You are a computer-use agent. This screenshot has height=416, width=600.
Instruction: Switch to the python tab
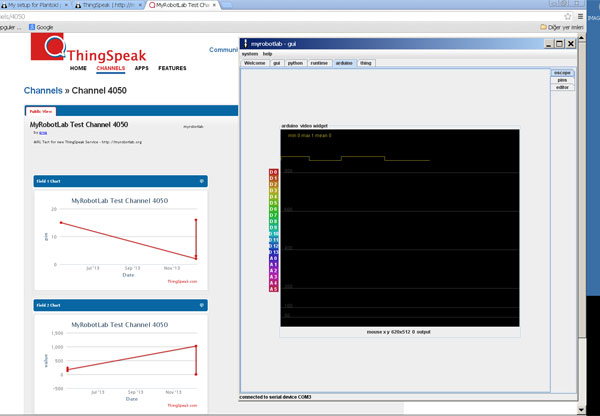295,63
